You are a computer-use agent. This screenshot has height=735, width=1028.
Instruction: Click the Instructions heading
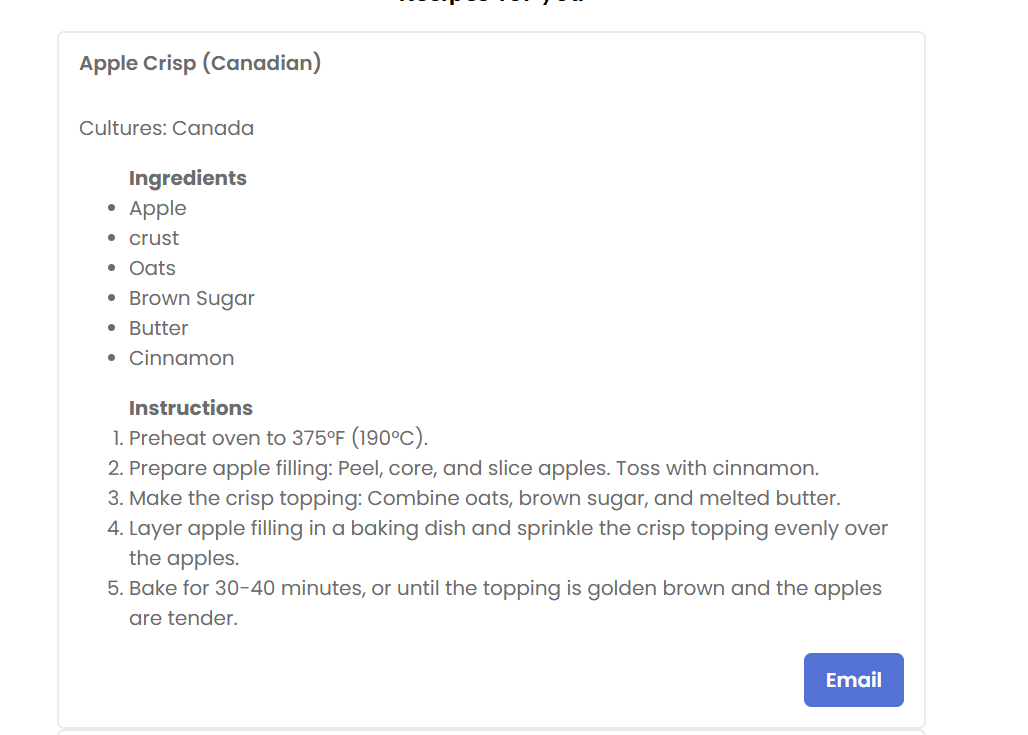click(191, 408)
